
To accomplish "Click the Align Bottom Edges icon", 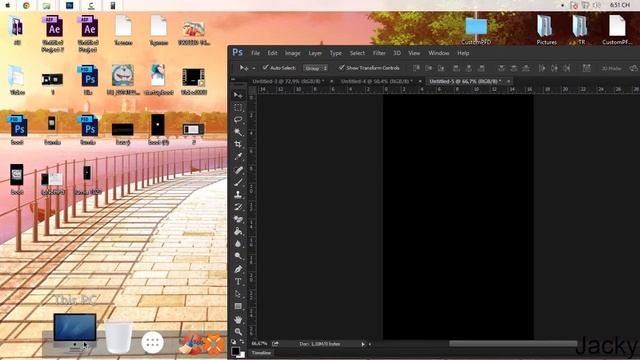I will point(441,68).
